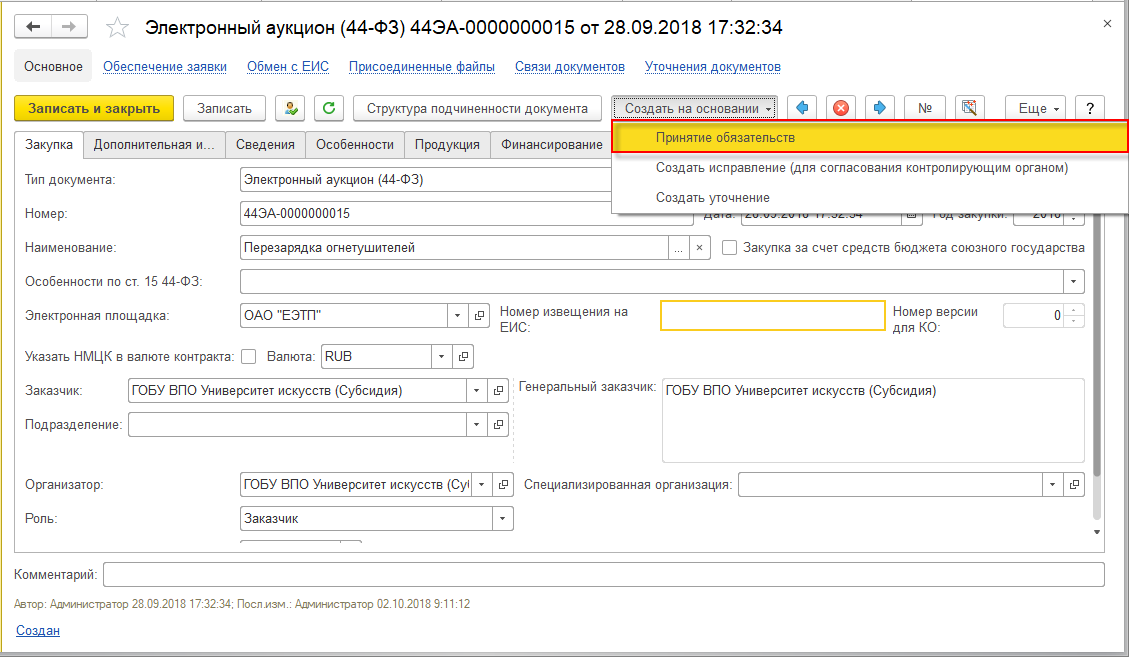The image size is (1129, 657).
Task: Close the document form with X
Action: 1107,24
